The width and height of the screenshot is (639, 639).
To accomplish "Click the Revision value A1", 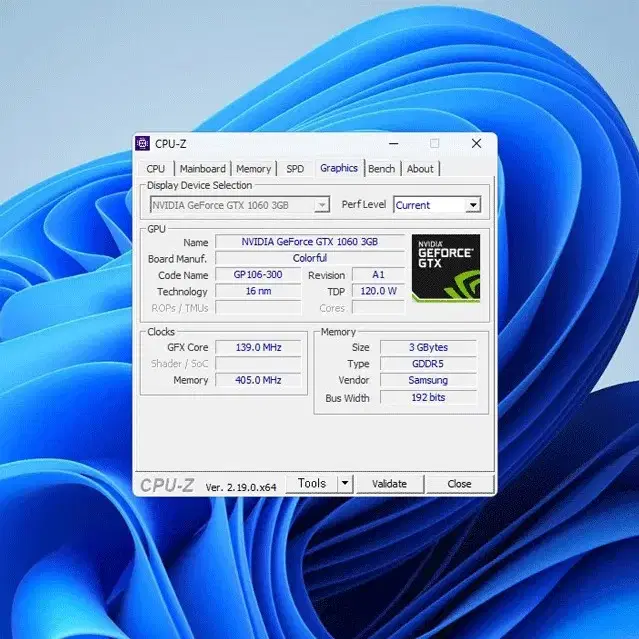I will (378, 274).
